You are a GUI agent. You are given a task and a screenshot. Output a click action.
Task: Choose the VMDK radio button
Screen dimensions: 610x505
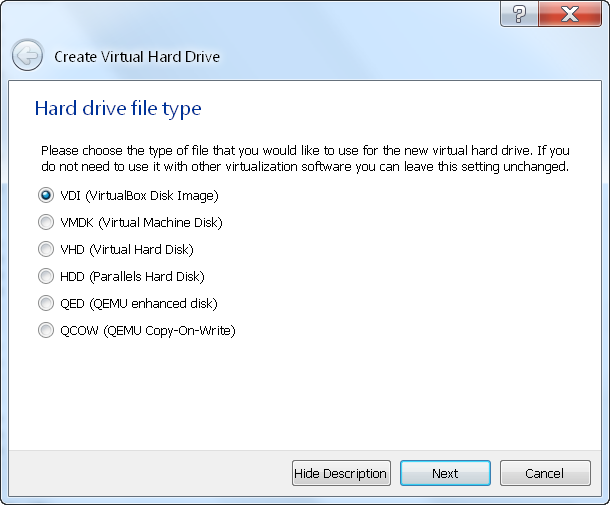coord(46,222)
